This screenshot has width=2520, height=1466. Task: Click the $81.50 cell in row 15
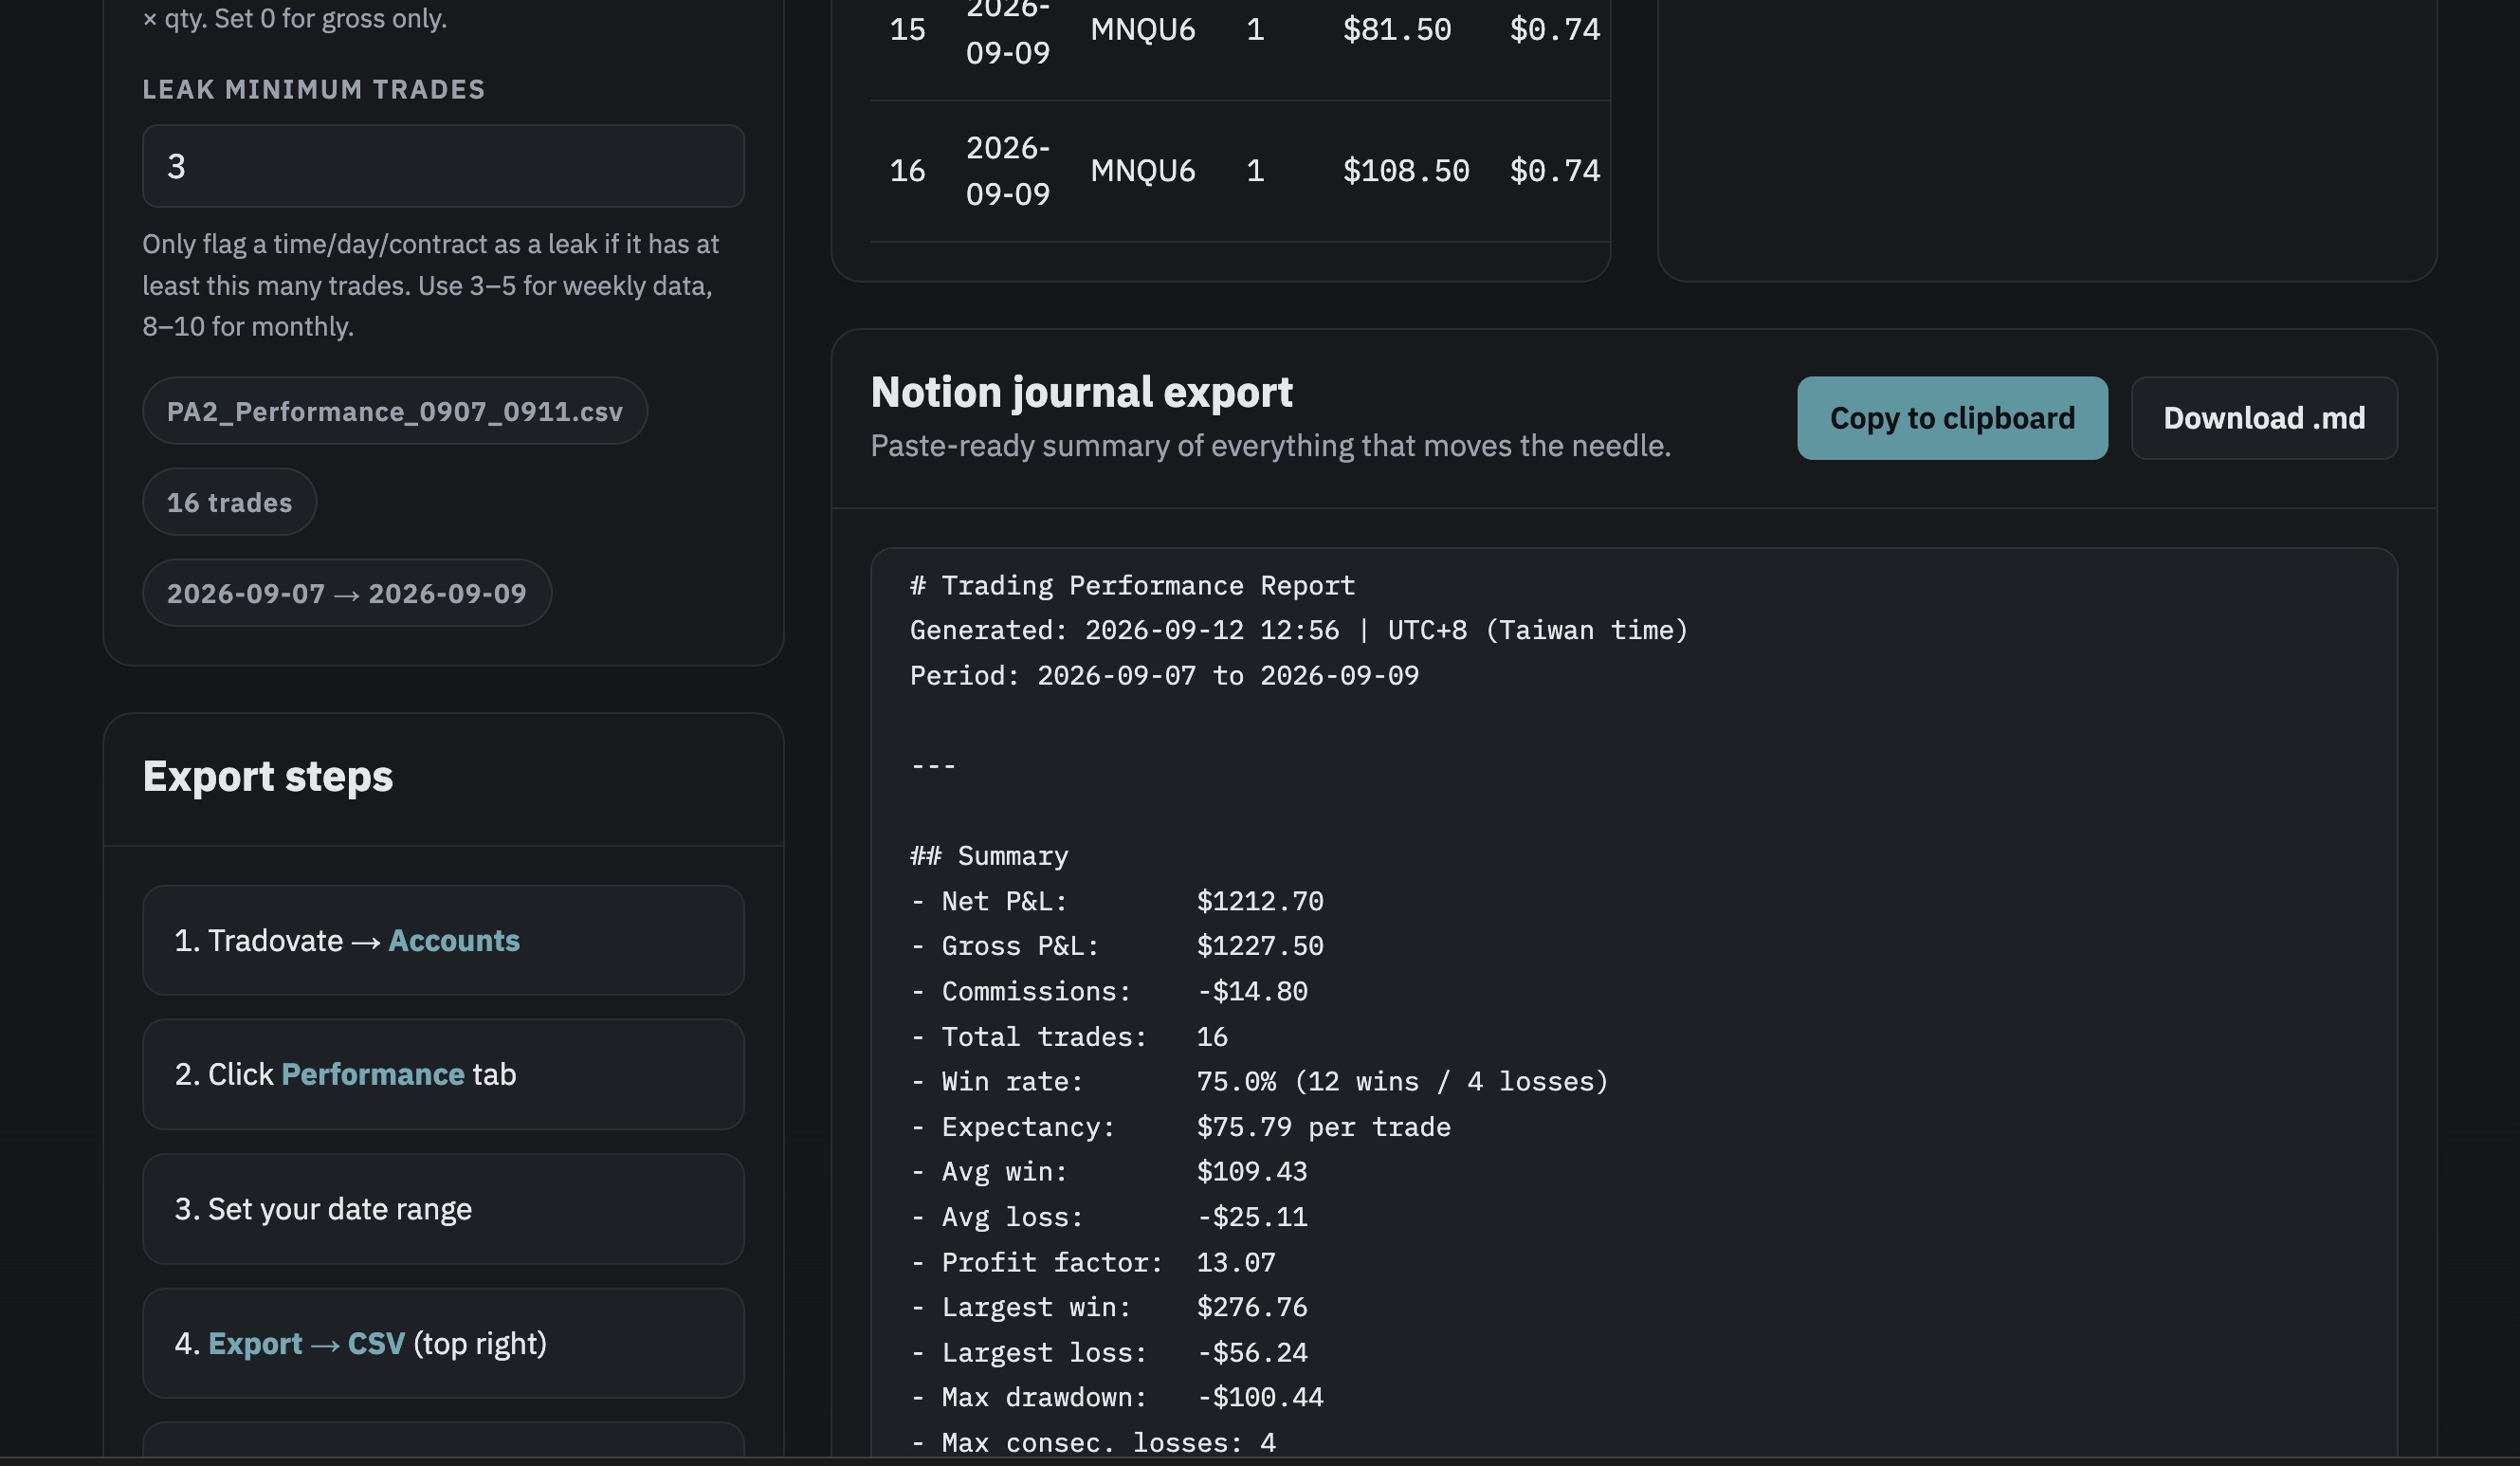1397,29
